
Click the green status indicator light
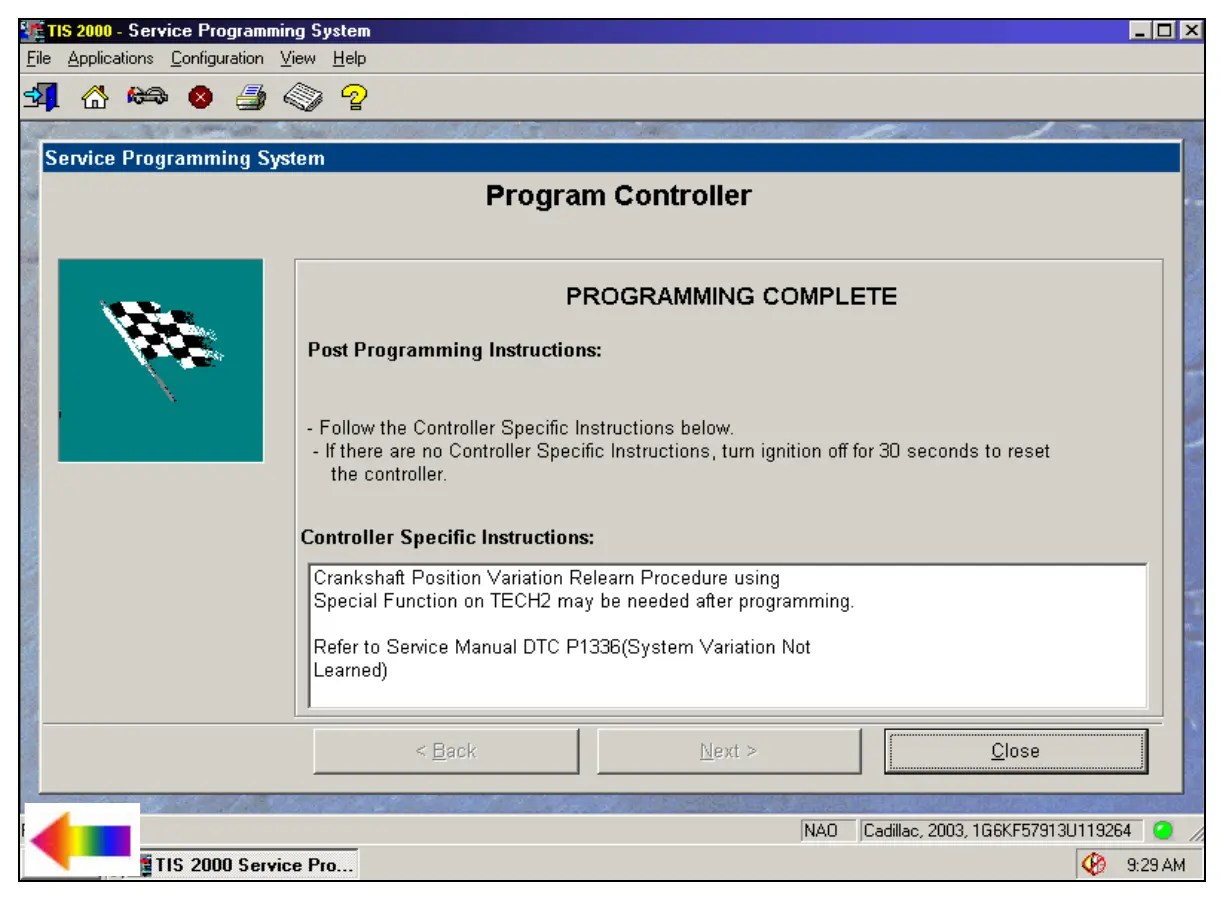tap(1162, 830)
